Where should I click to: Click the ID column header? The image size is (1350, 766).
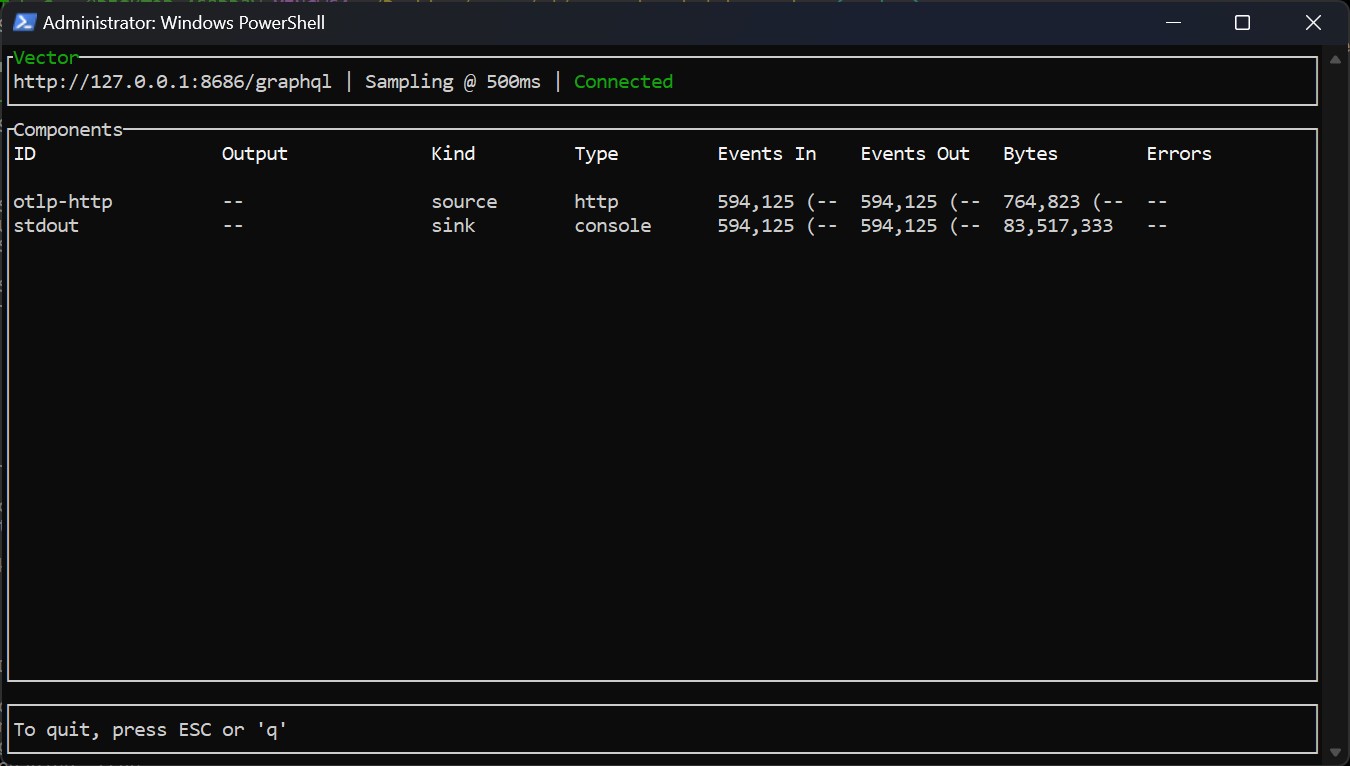(x=25, y=154)
